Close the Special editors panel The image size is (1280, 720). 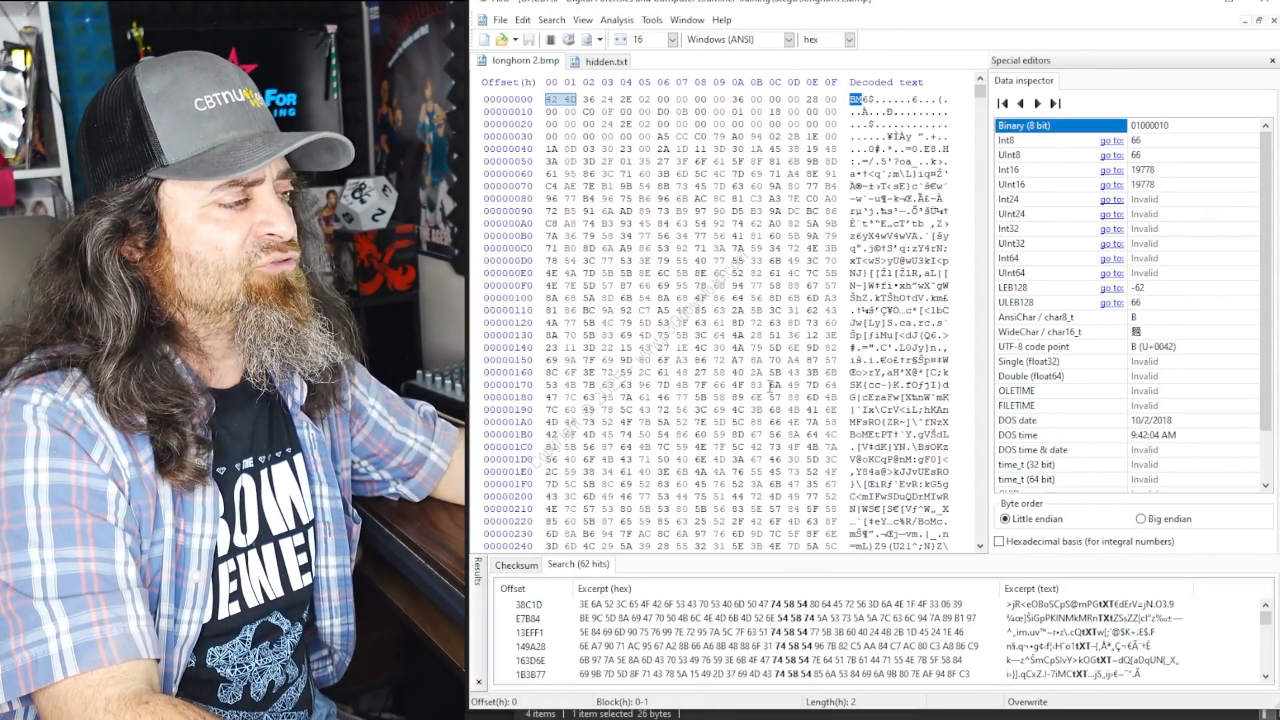[1272, 61]
